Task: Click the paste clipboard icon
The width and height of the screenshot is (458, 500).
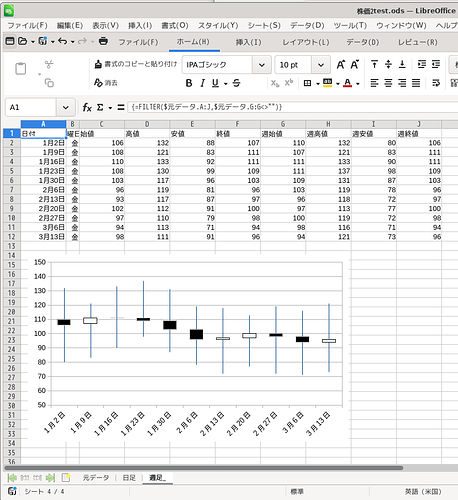Action: coord(21,69)
